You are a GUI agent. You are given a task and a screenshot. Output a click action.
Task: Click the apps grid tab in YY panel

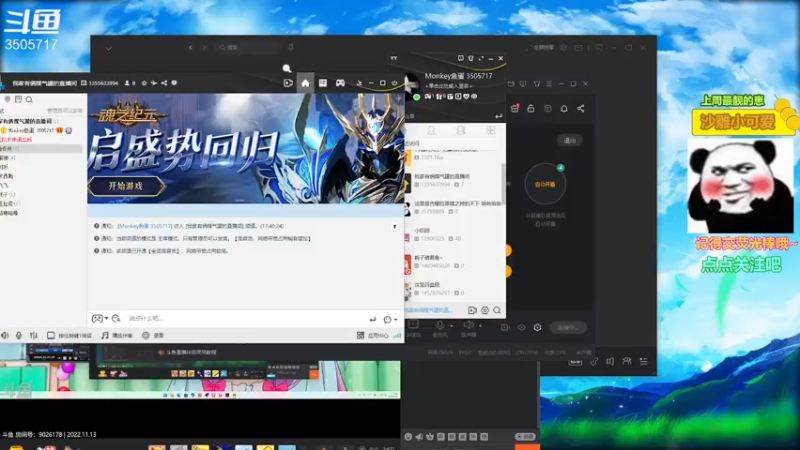click(x=490, y=131)
